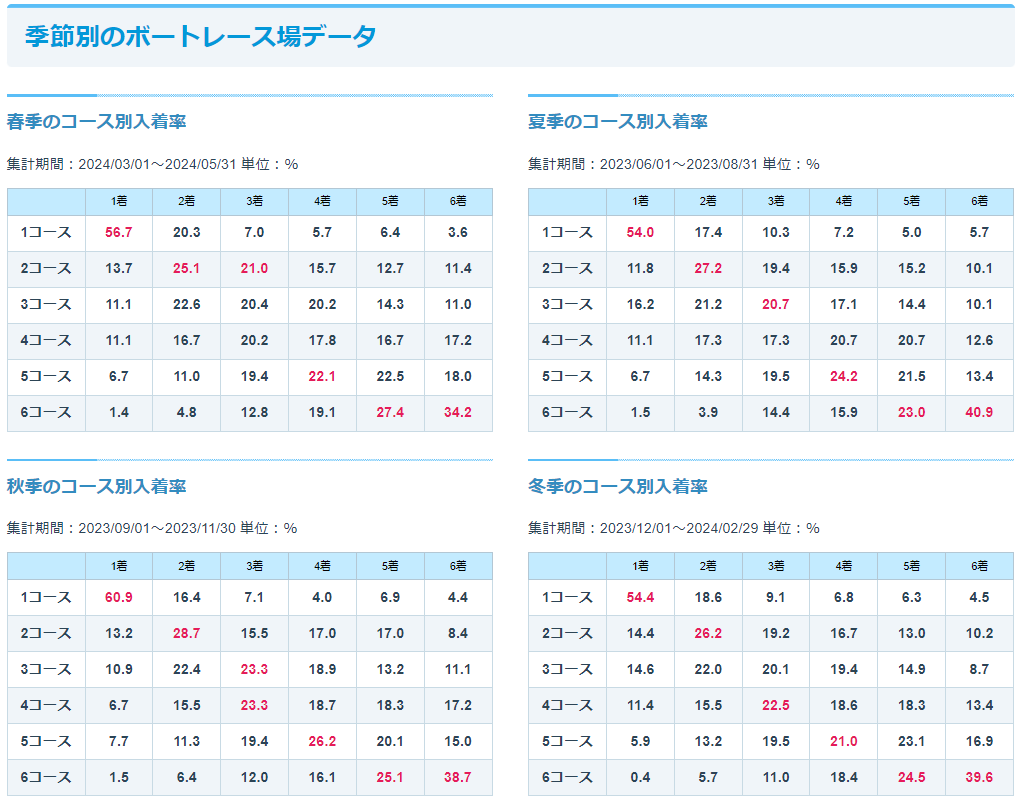Image resolution: width=1022 pixels, height=803 pixels.
Task: Select the 60.9 cell in the autumn table
Action: 118,597
